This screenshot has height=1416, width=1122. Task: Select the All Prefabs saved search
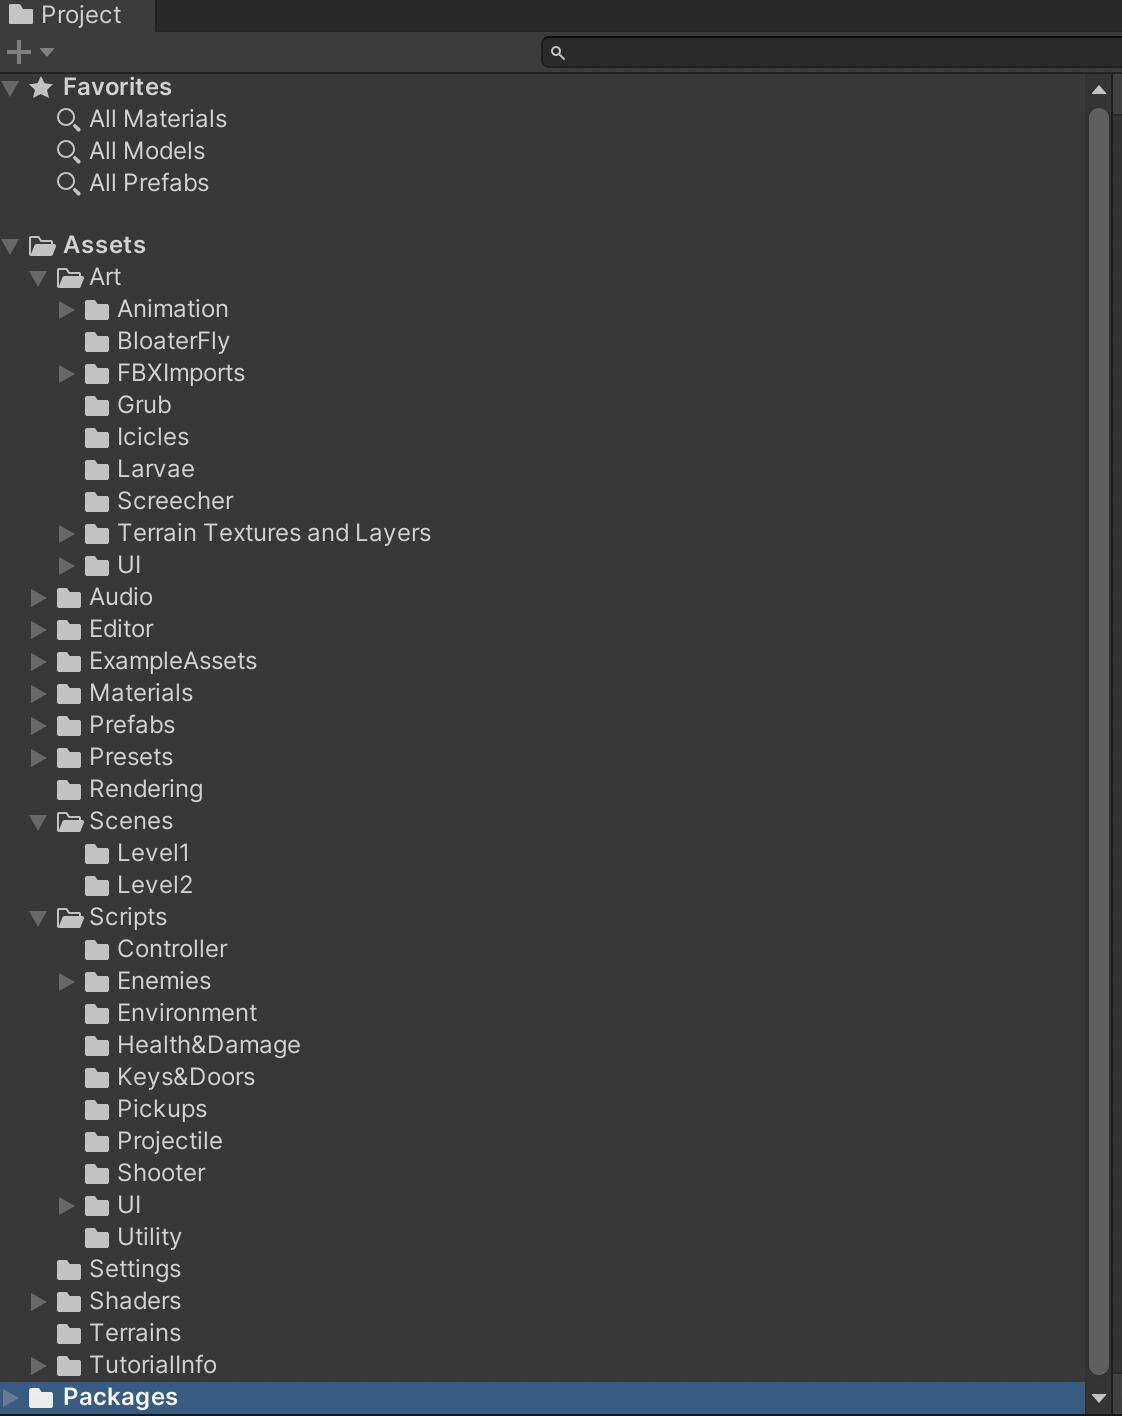(x=148, y=183)
